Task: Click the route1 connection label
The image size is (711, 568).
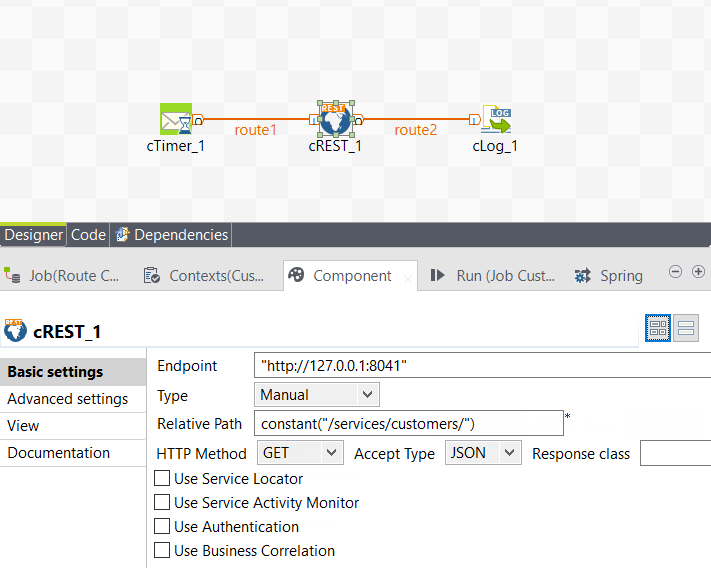Action: pos(256,130)
